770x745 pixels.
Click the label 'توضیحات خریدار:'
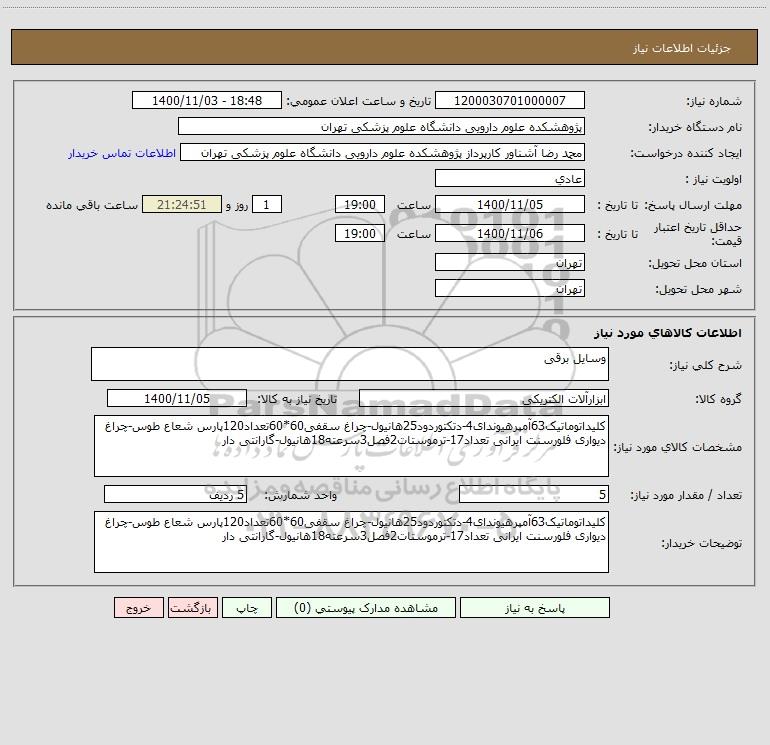click(x=701, y=544)
